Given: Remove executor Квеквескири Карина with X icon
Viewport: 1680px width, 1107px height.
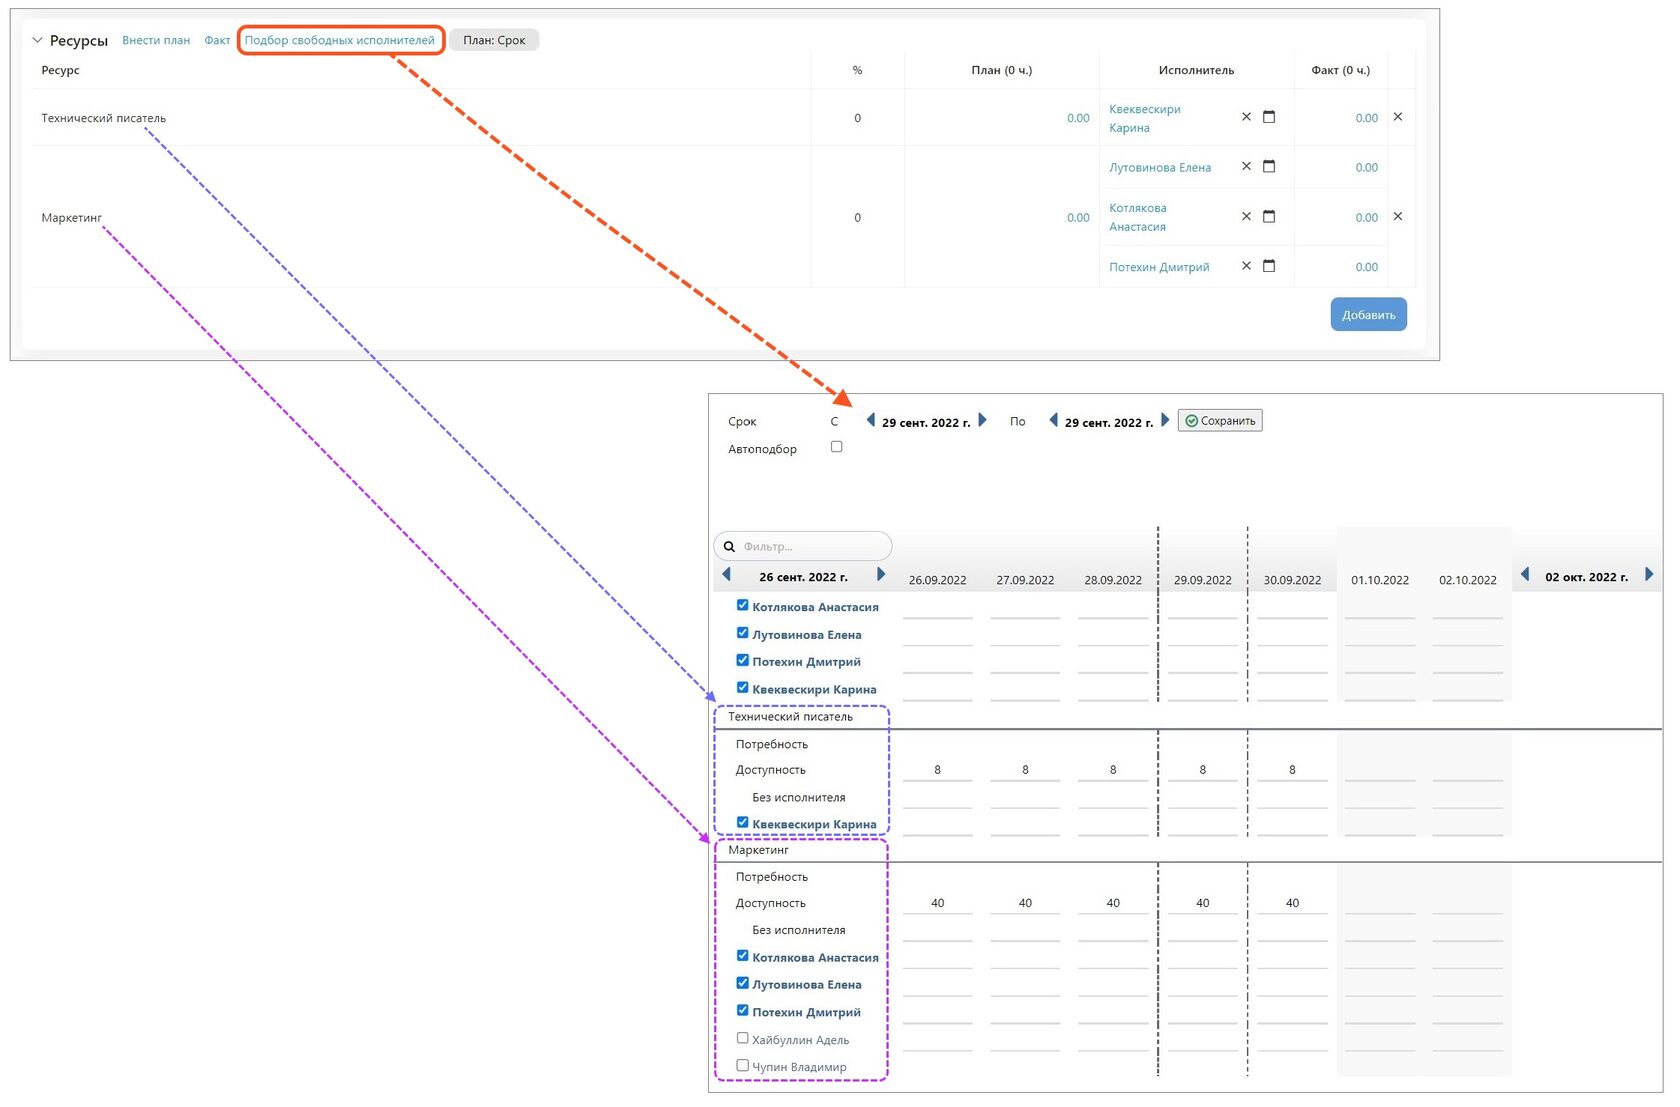Looking at the screenshot, I should 1246,117.
